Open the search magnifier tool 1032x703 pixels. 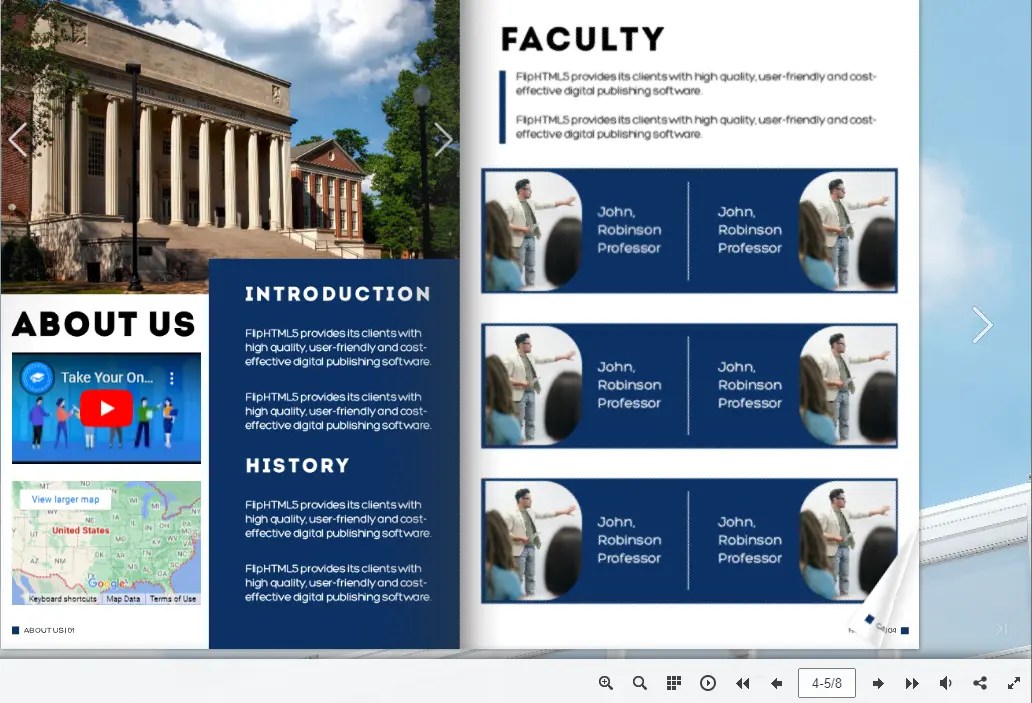639,683
